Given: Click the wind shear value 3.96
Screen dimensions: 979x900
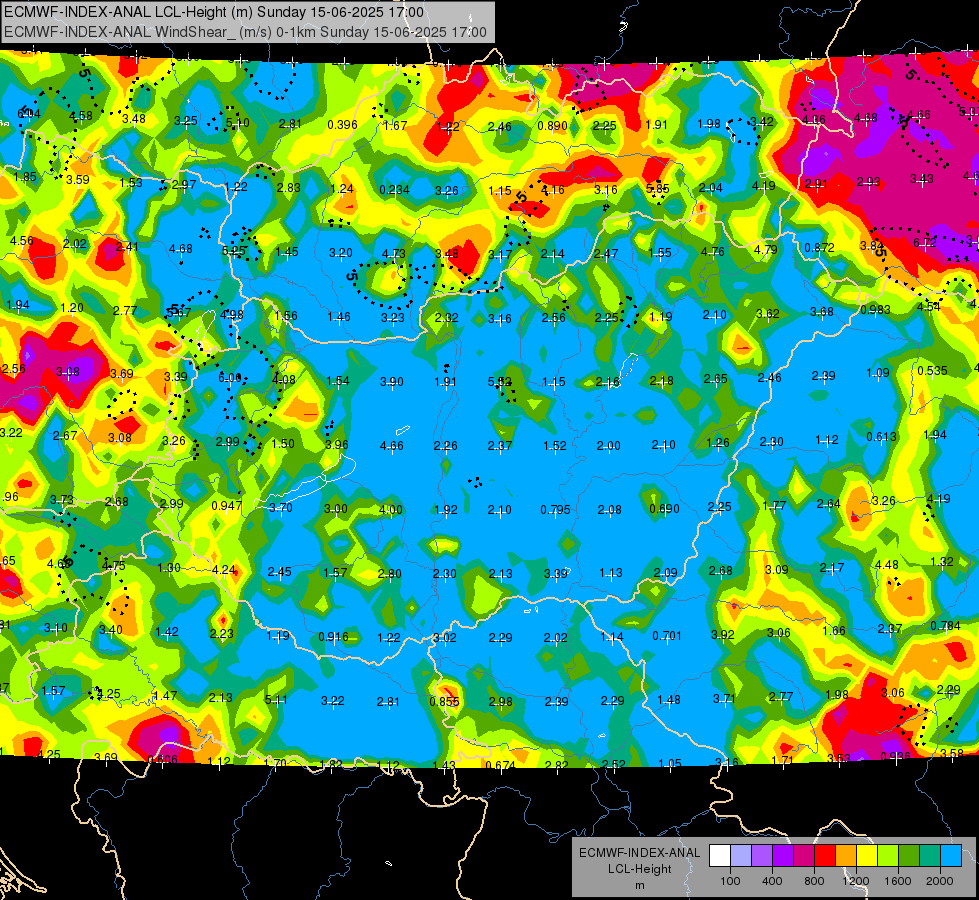Looking at the screenshot, I should pos(337,445).
